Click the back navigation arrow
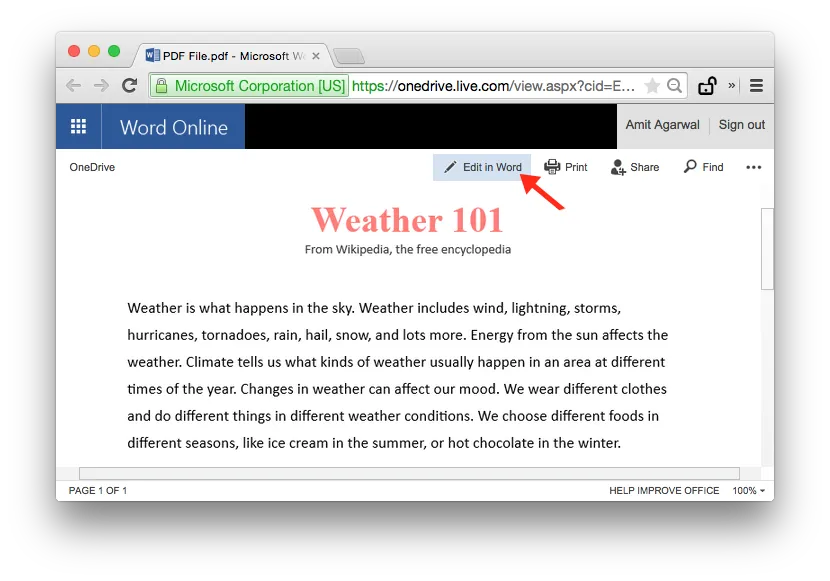The image size is (830, 581). (73, 85)
